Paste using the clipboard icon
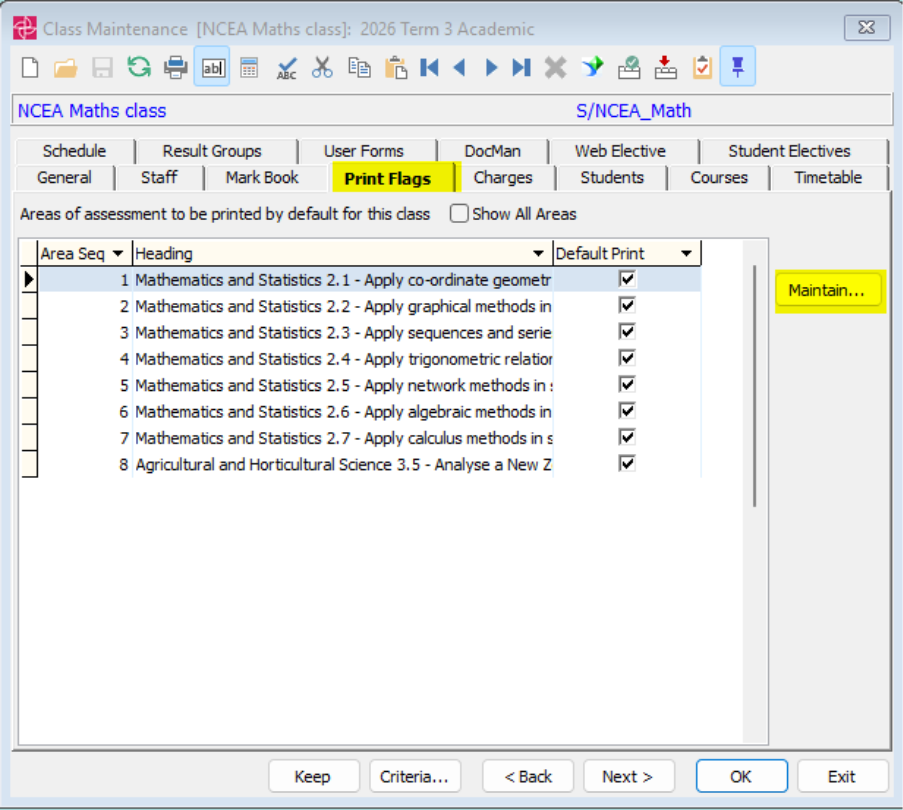 coord(396,67)
